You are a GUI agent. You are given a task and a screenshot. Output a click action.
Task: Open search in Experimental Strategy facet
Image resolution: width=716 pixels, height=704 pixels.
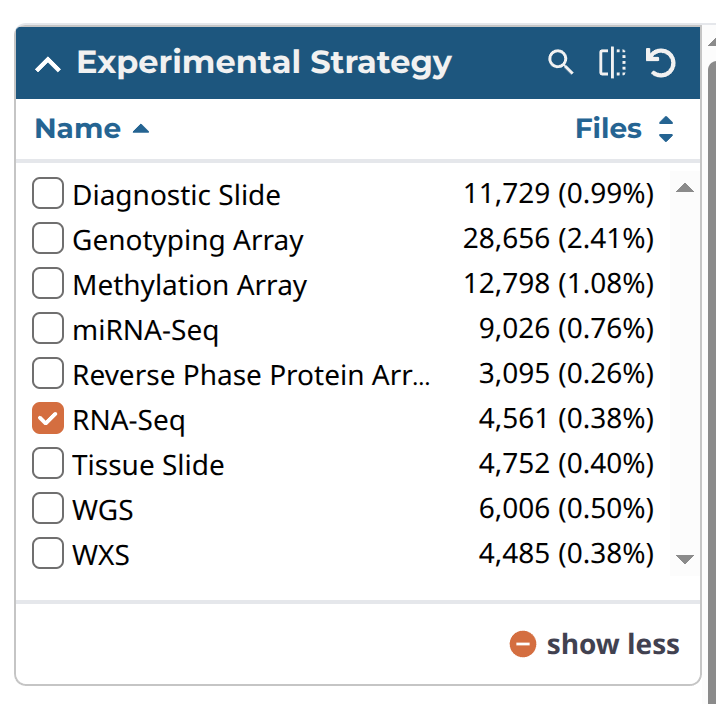(x=561, y=63)
